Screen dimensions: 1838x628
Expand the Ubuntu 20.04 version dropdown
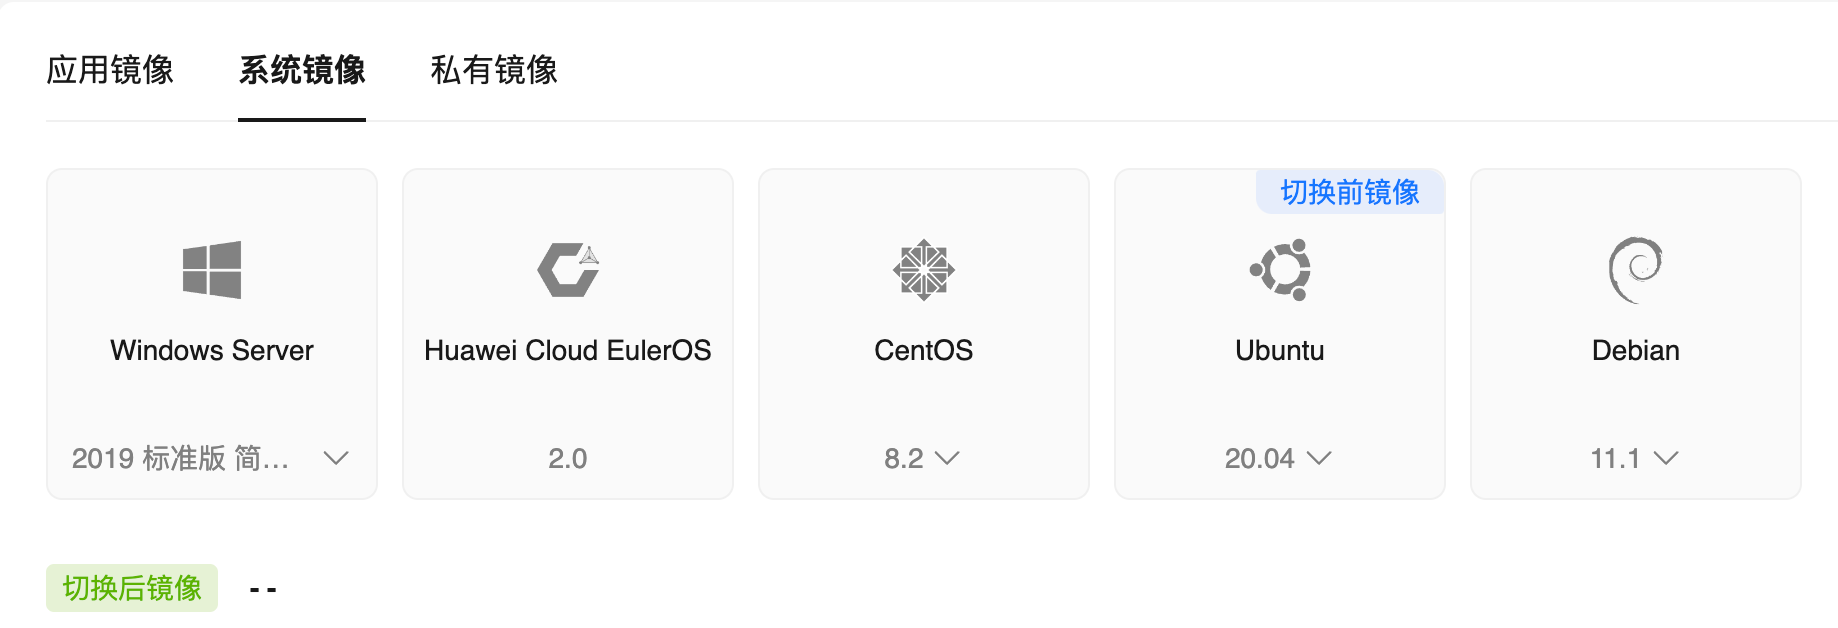pos(1319,458)
